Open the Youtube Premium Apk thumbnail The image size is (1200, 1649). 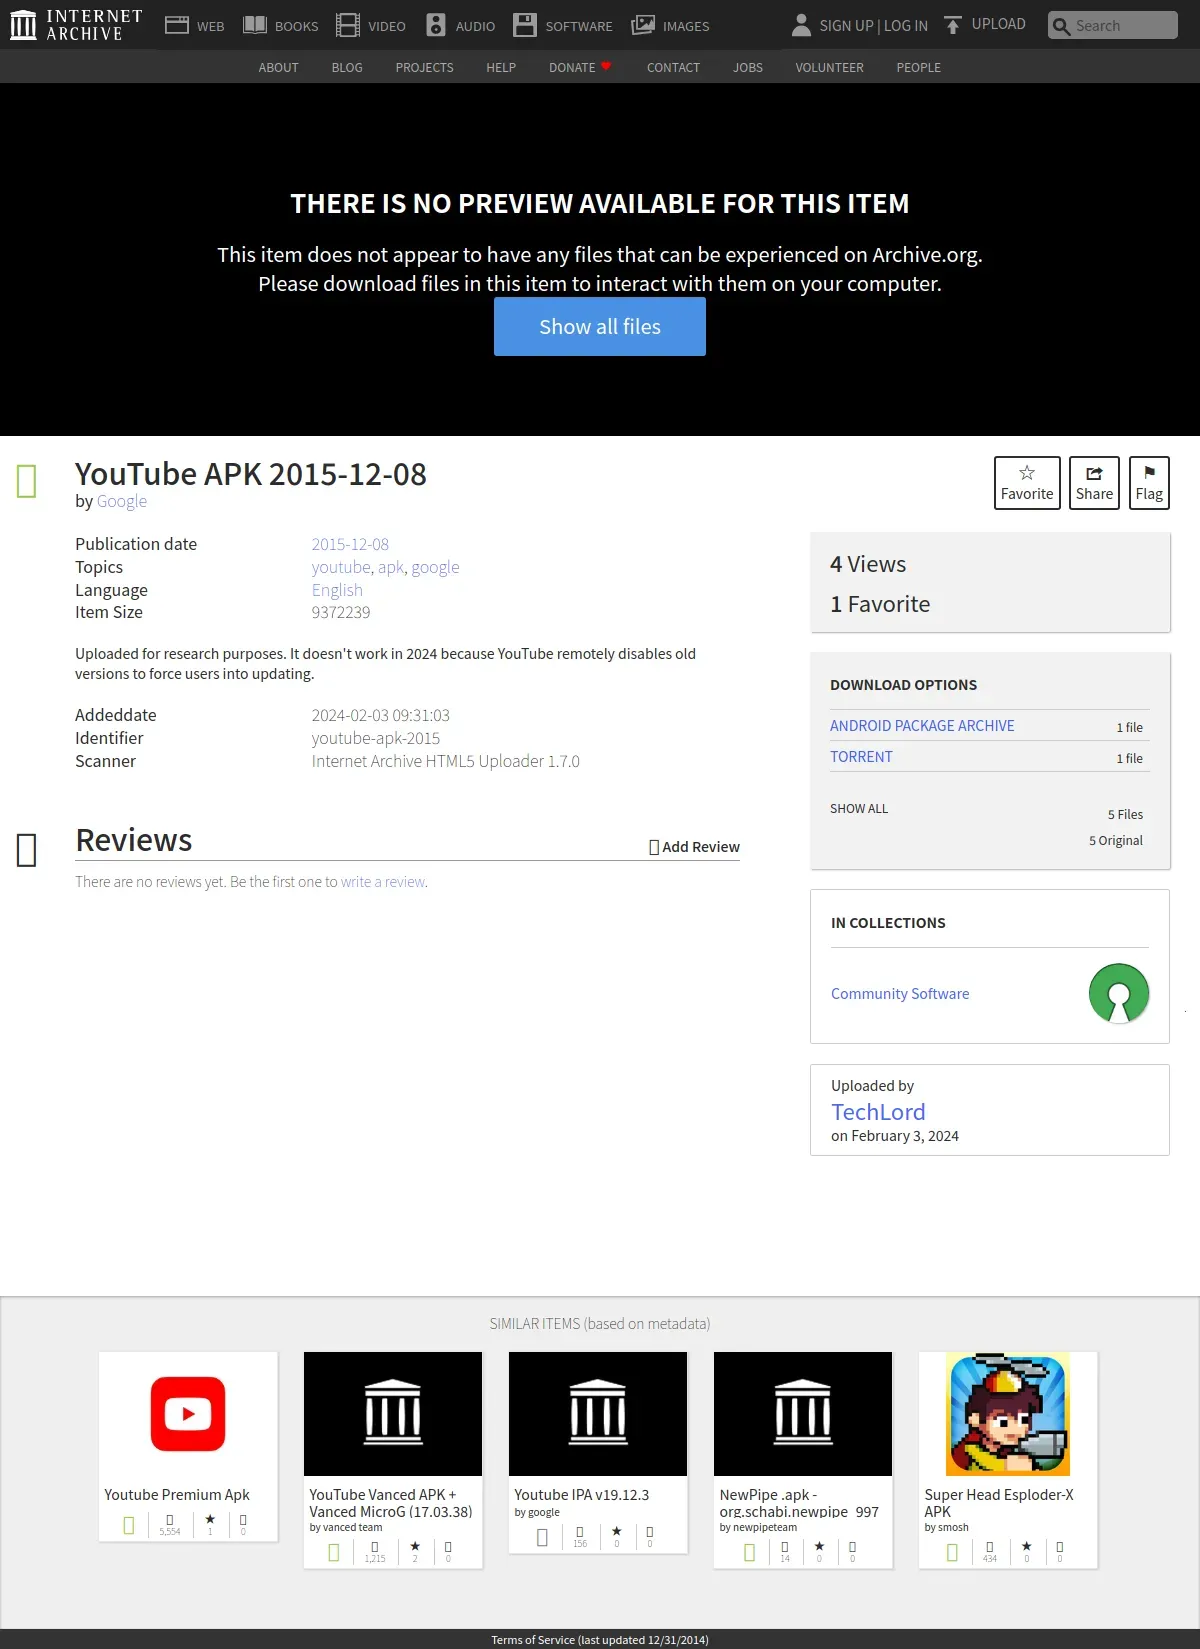pyautogui.click(x=188, y=1414)
